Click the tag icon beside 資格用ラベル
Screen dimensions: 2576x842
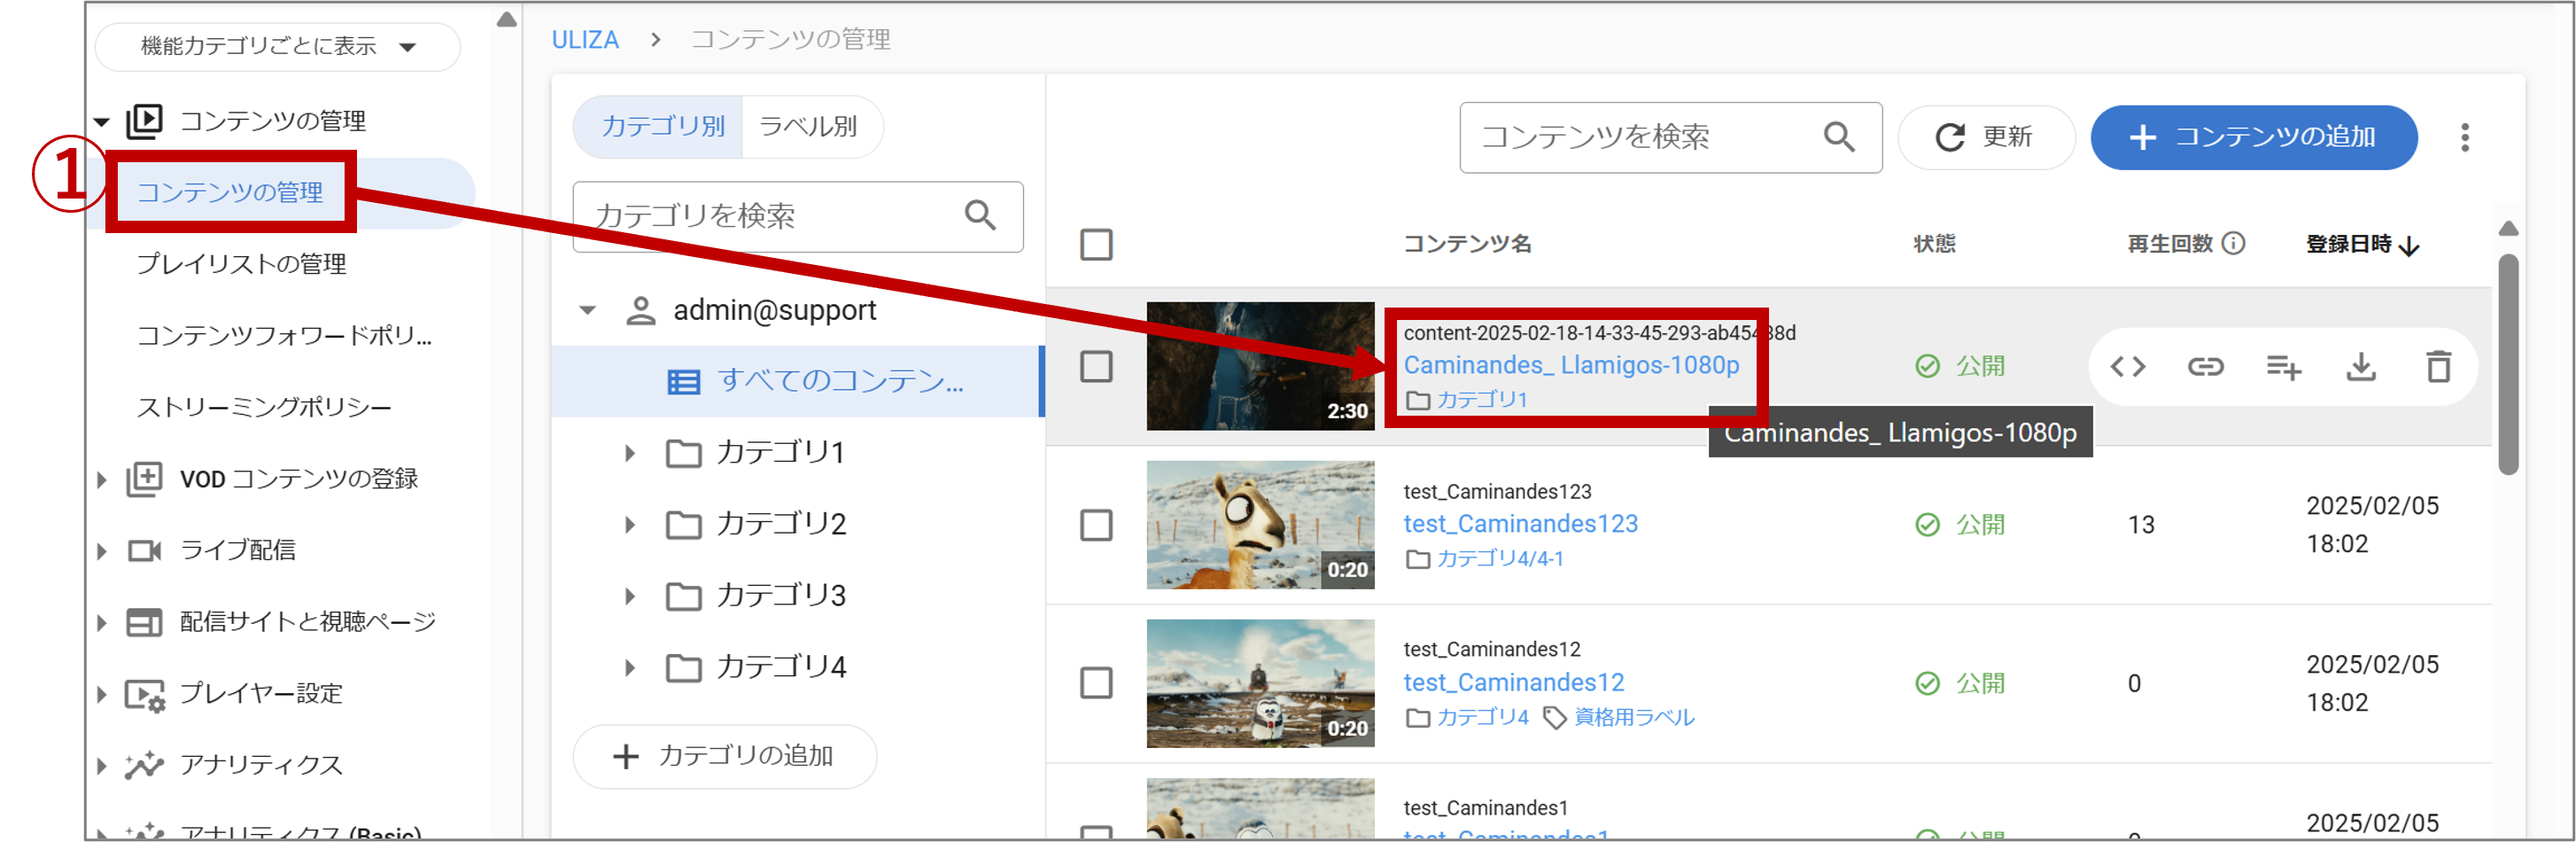click(1554, 718)
